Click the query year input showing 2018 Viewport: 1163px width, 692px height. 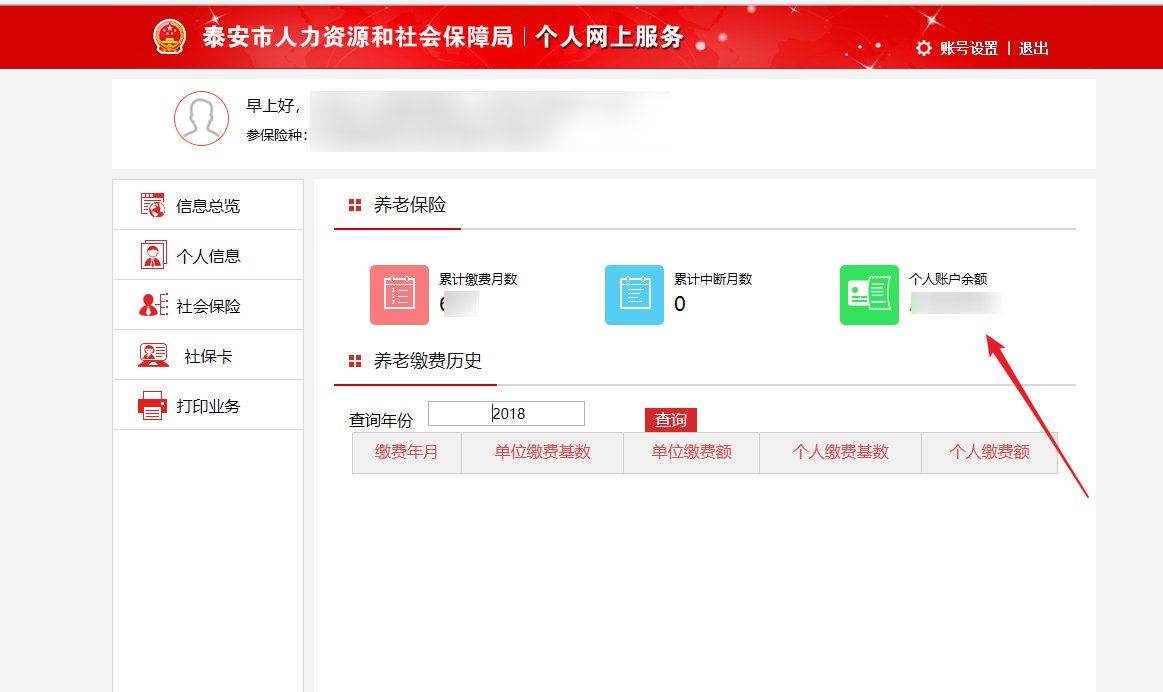[x=508, y=413]
